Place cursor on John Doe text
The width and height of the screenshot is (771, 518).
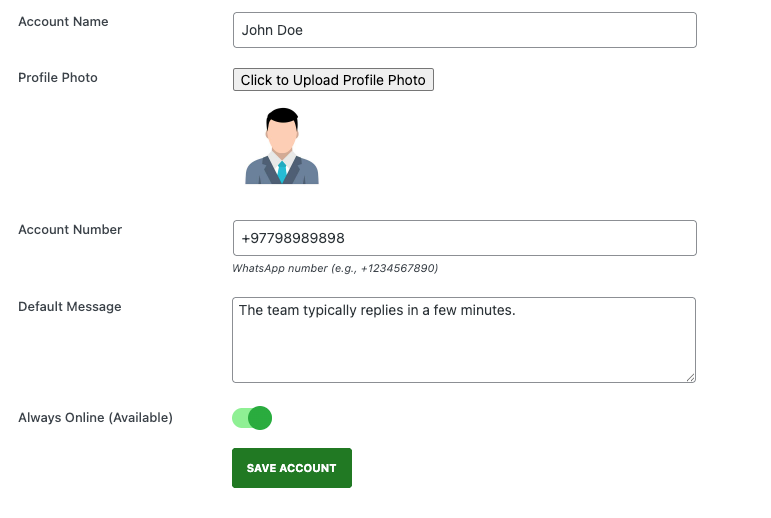272,30
